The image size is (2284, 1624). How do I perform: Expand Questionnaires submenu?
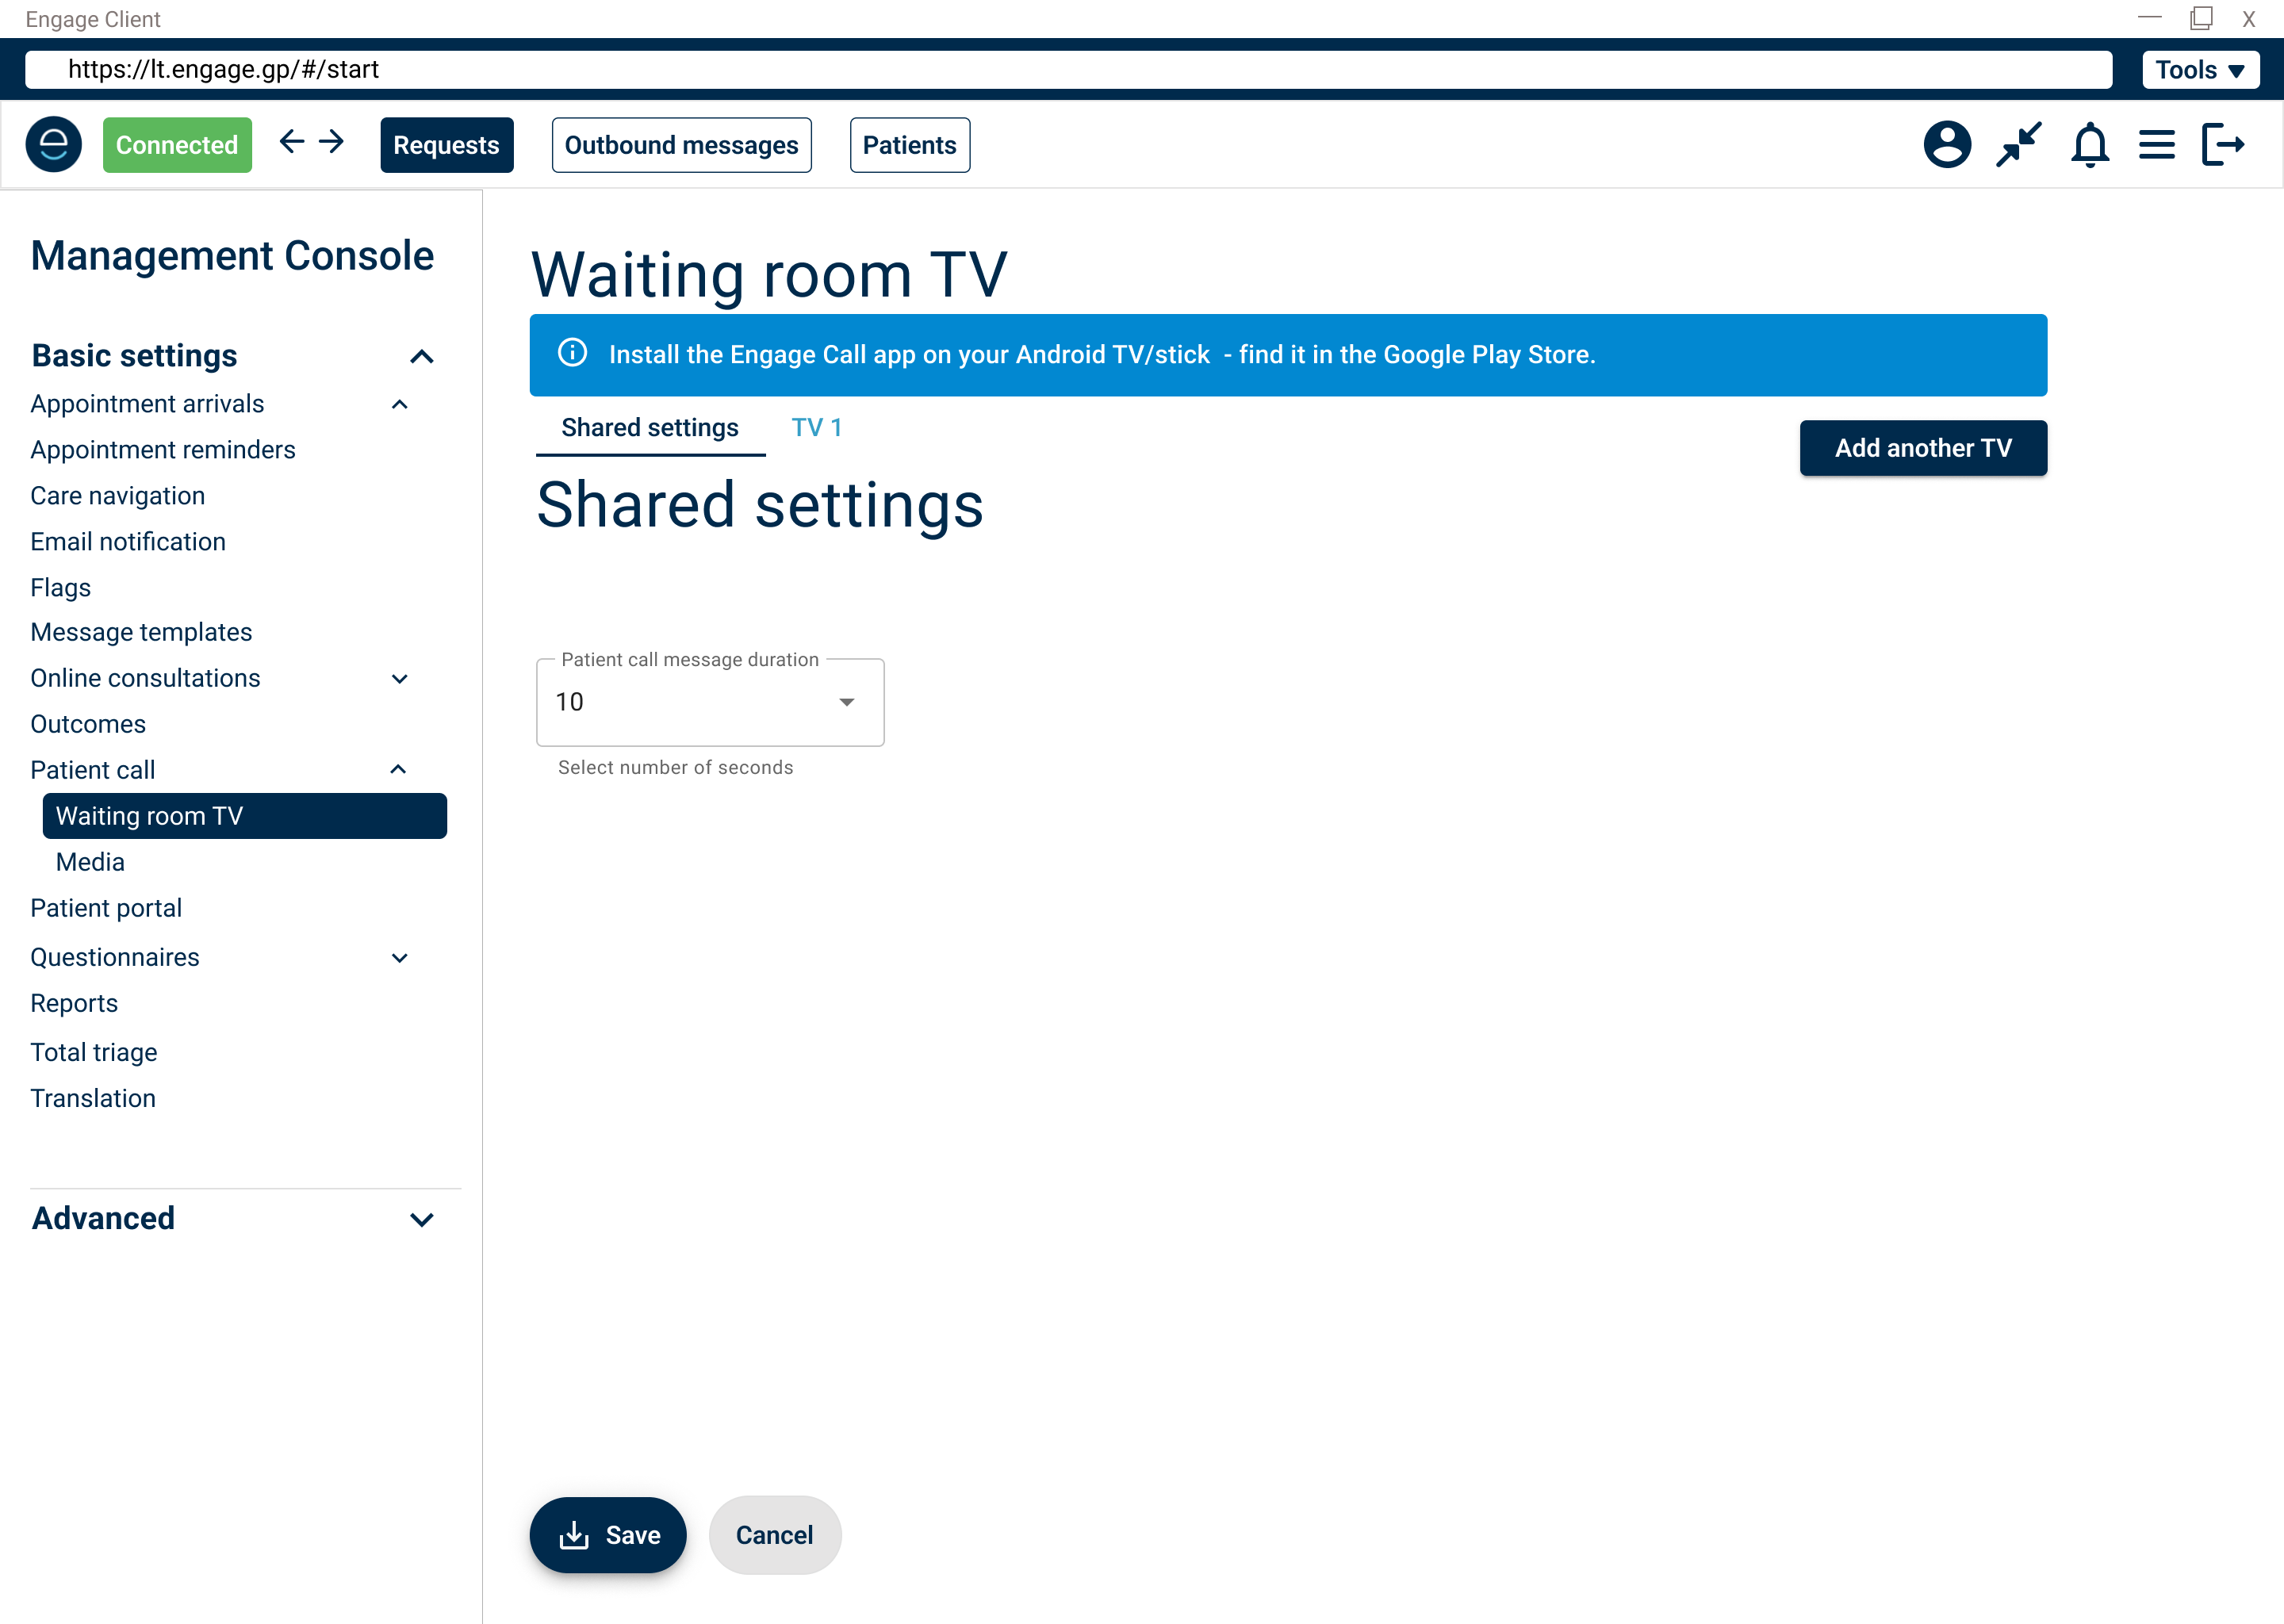[400, 958]
